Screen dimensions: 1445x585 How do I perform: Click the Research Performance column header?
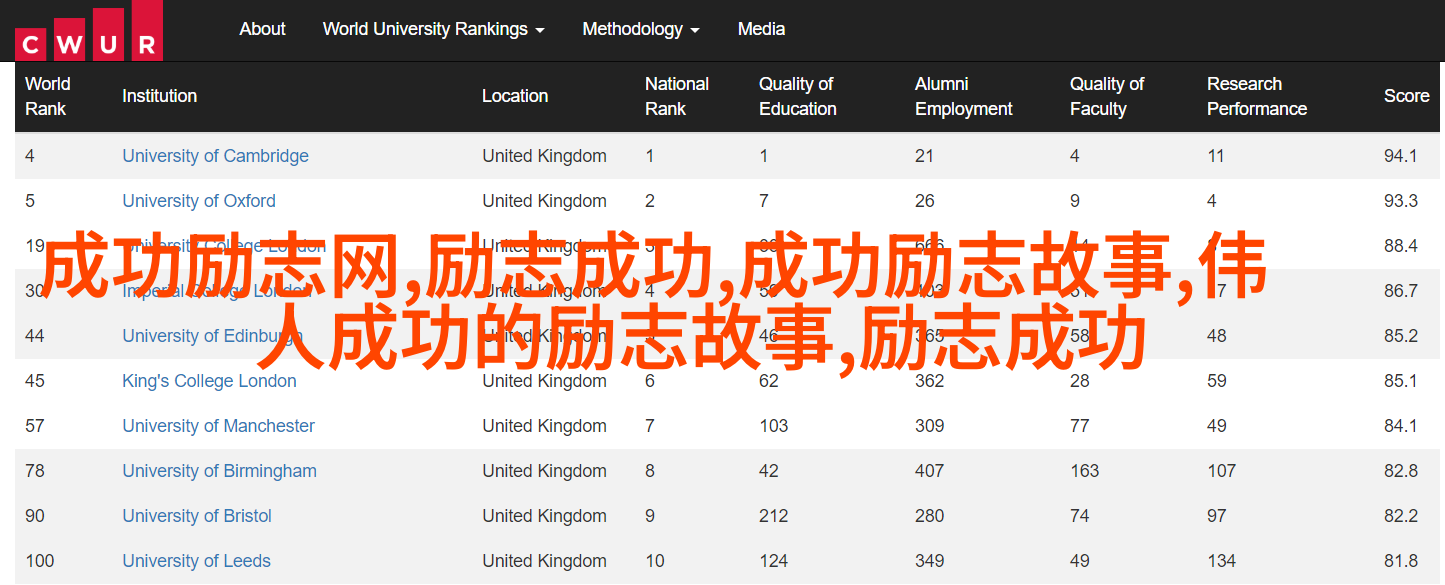pyautogui.click(x=1257, y=96)
